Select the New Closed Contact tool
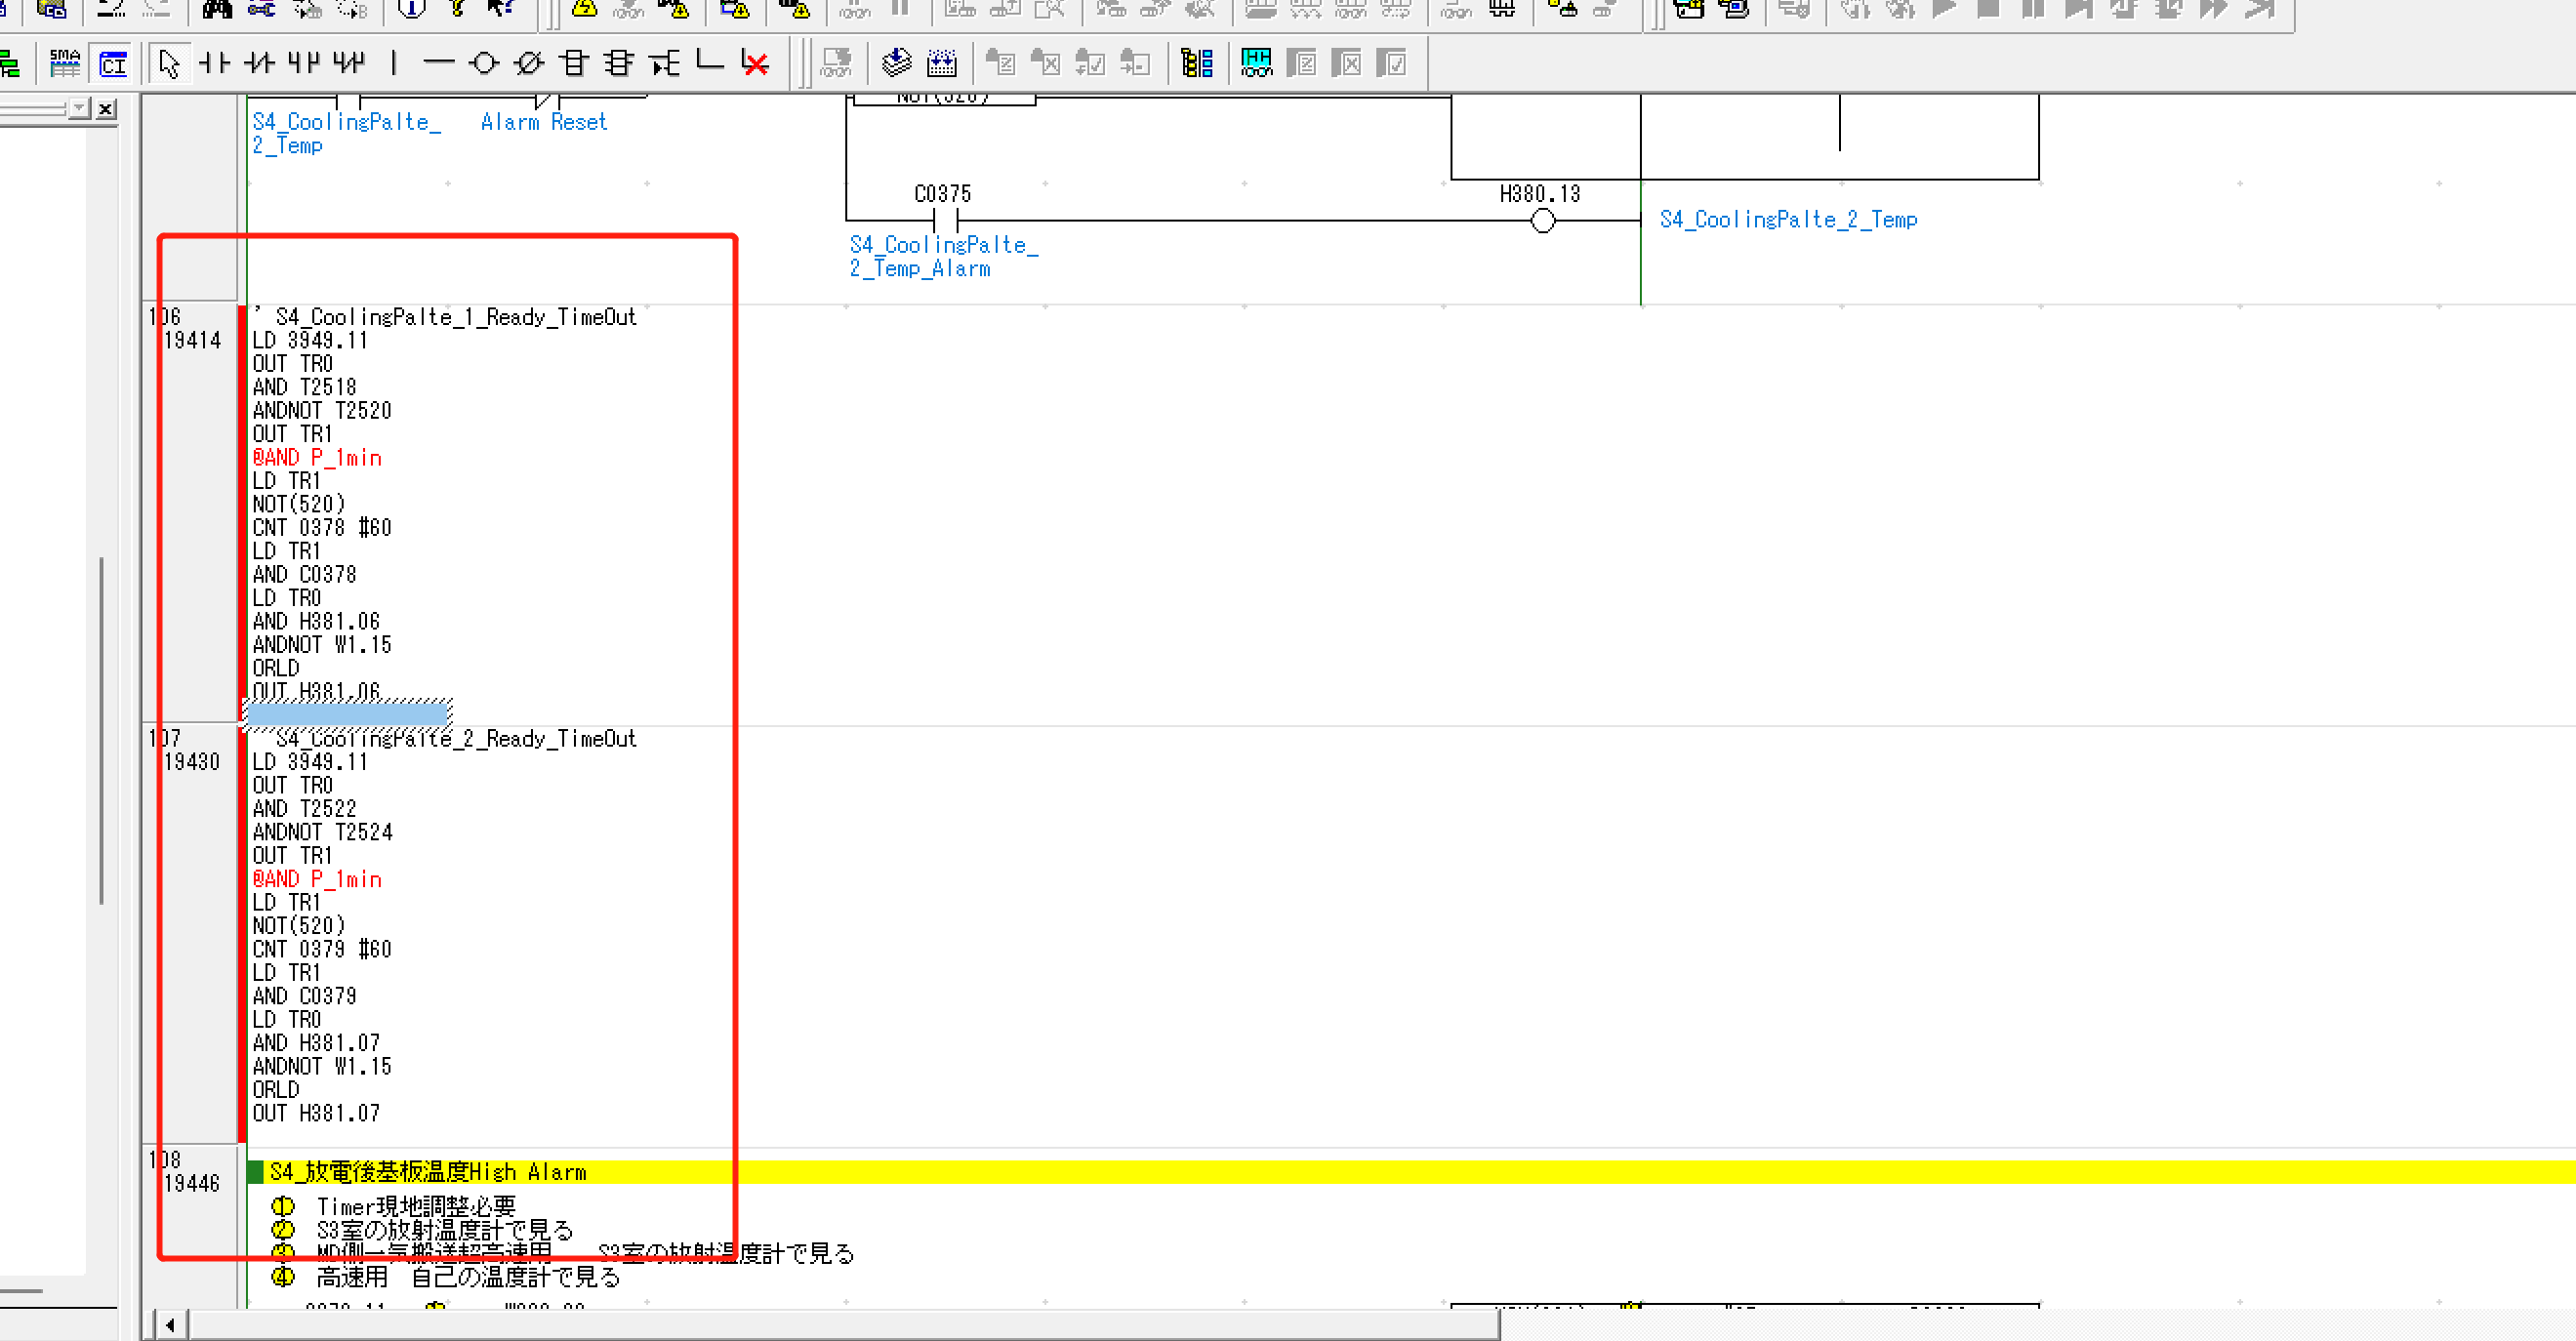The width and height of the screenshot is (2576, 1341). 259,64
